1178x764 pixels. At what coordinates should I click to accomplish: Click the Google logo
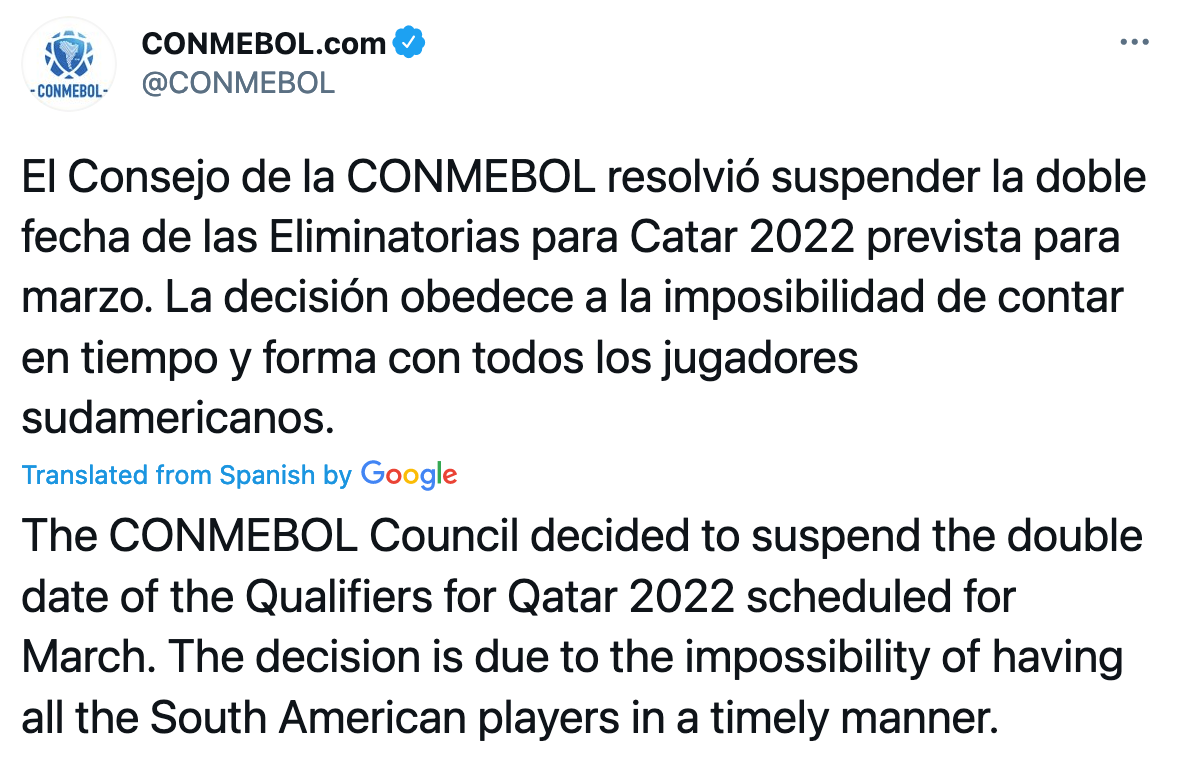coord(409,474)
